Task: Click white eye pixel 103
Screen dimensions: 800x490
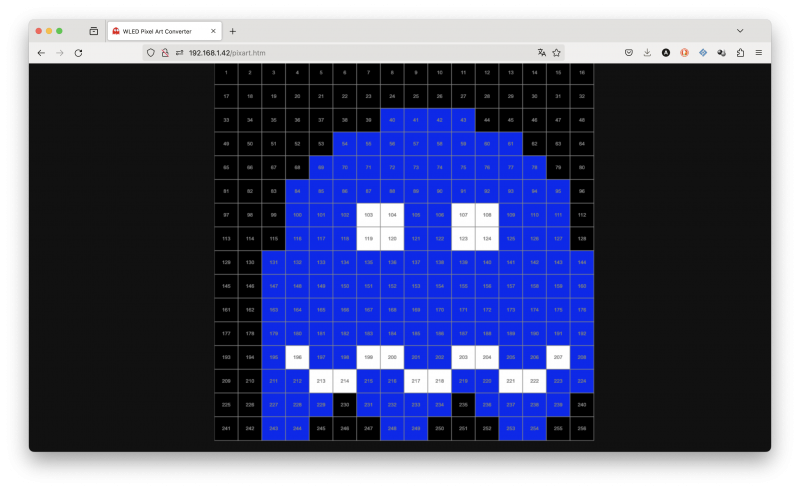Action: coord(368,215)
